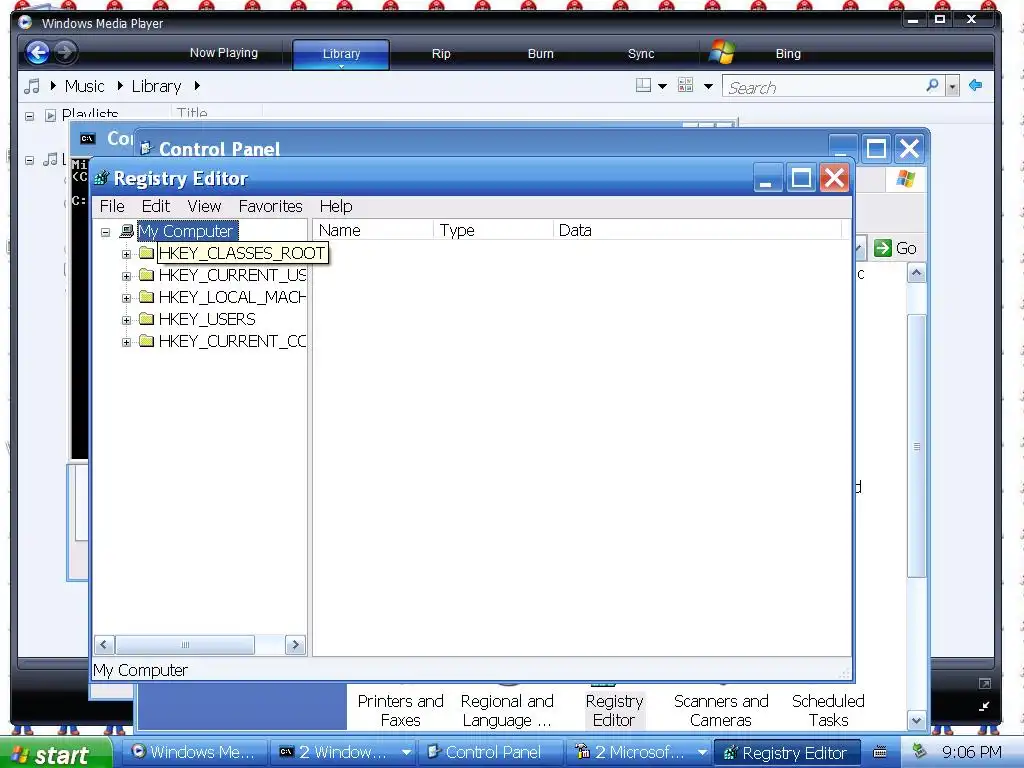Screen dimensions: 1024x768
Task: Click the Media Player forward arrow
Action: pos(65,52)
